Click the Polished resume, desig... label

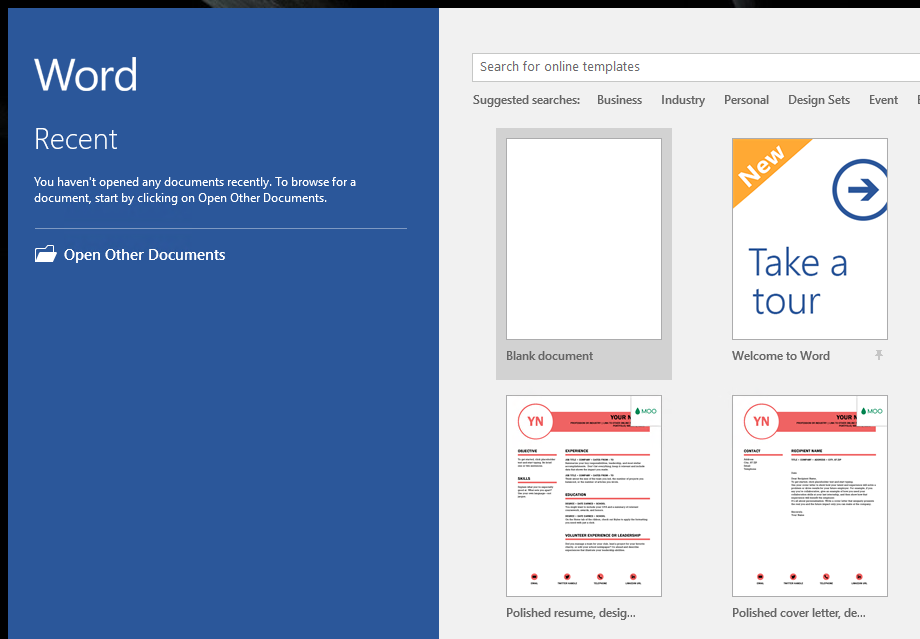[x=570, y=613]
